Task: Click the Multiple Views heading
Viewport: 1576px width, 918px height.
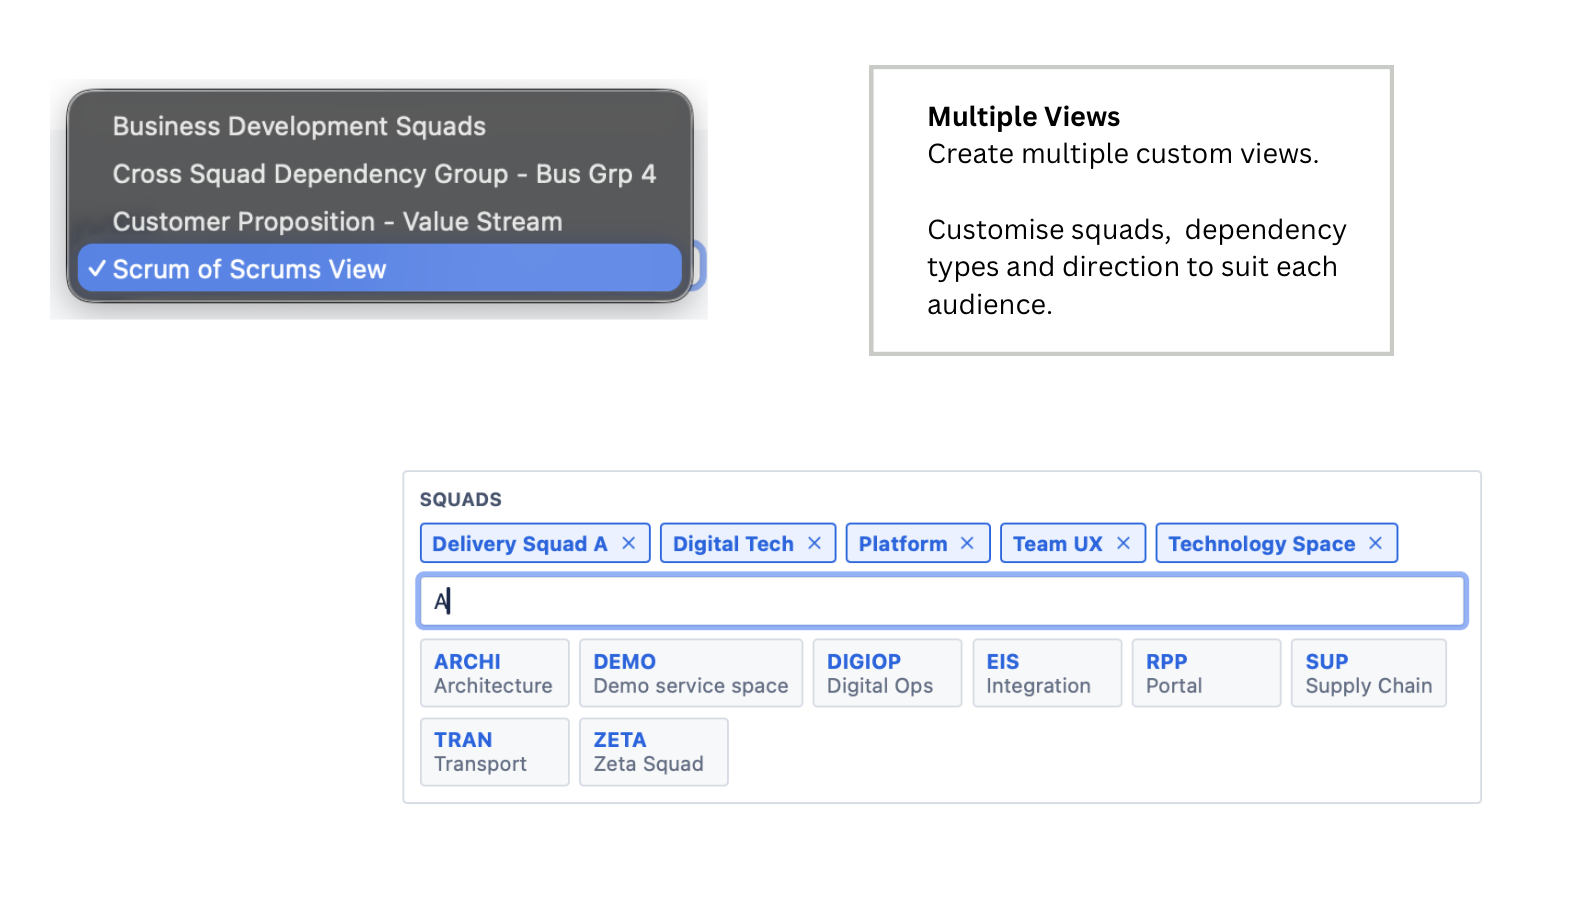Action: coord(1024,117)
